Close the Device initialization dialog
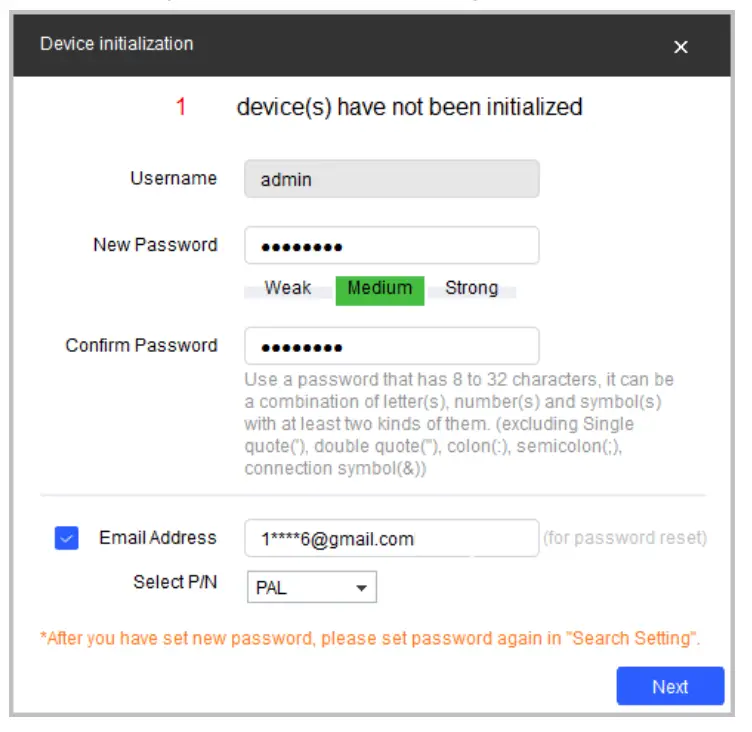This screenshot has height=732, width=752. tap(681, 47)
